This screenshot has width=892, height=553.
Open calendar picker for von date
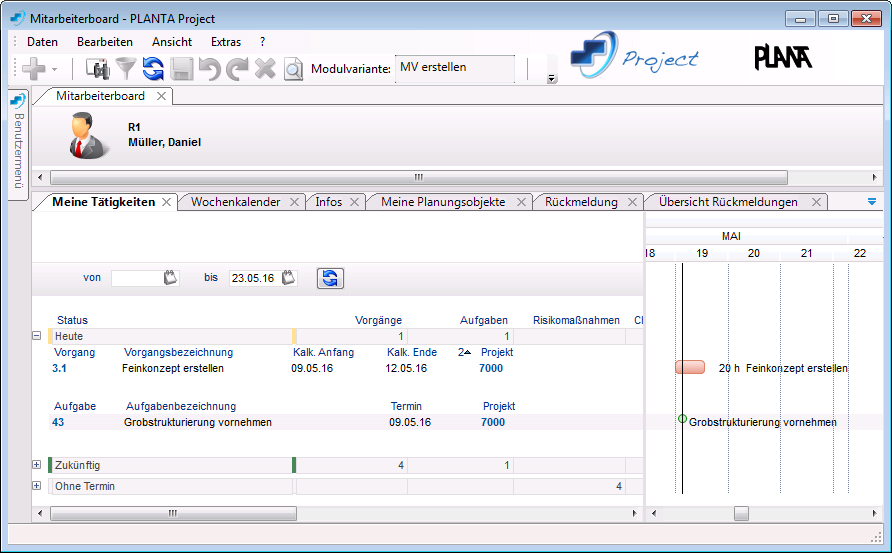pos(171,278)
